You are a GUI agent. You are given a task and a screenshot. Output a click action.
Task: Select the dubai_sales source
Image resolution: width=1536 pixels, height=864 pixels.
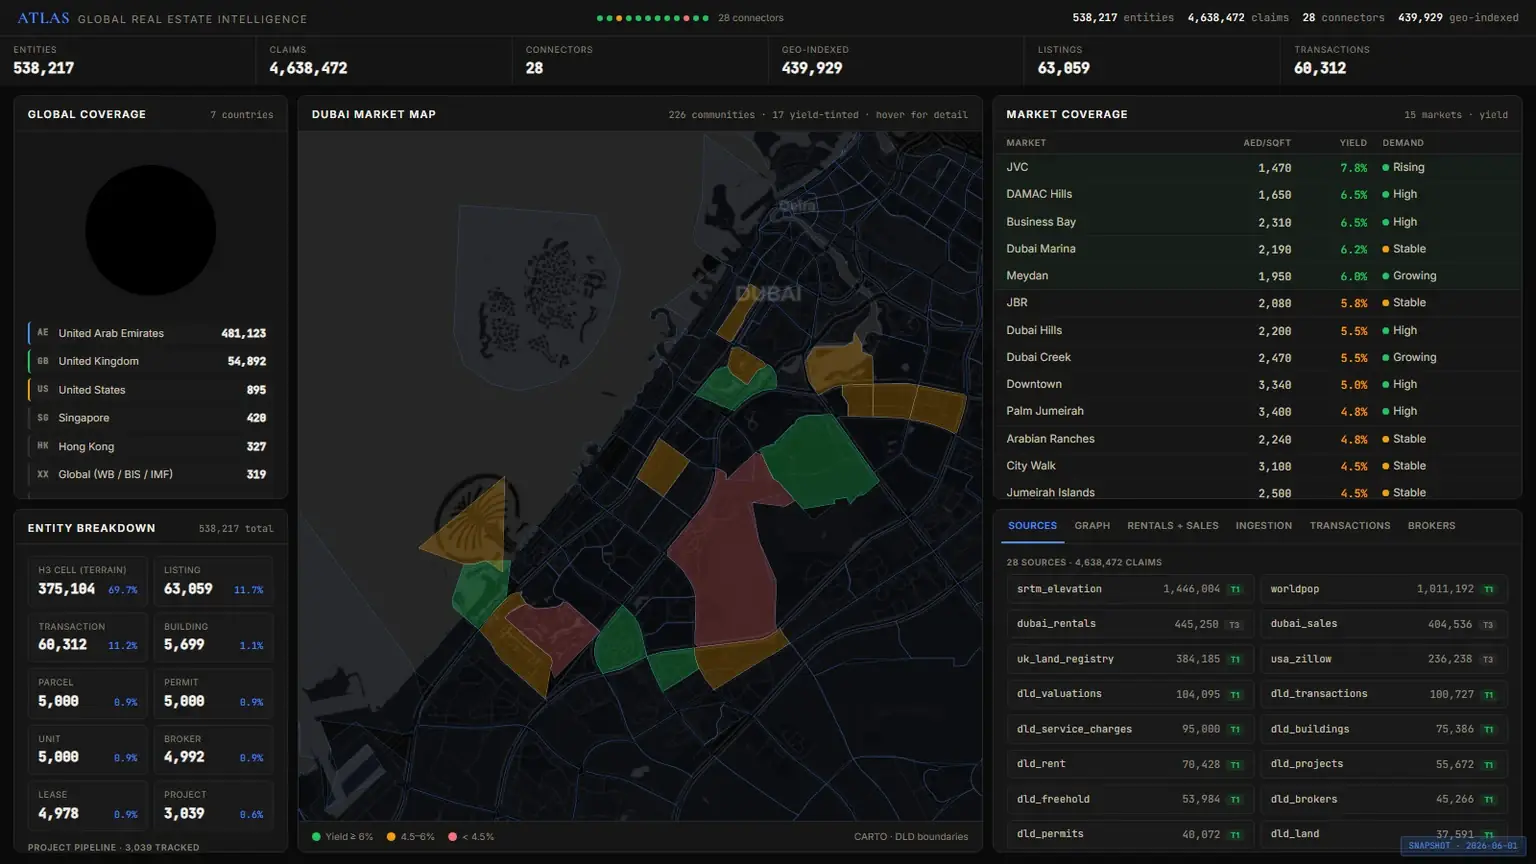click(1384, 624)
